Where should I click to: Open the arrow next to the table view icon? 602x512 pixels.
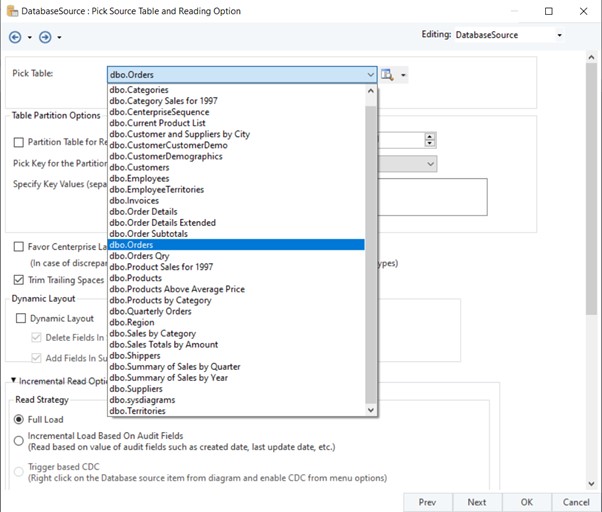point(403,75)
